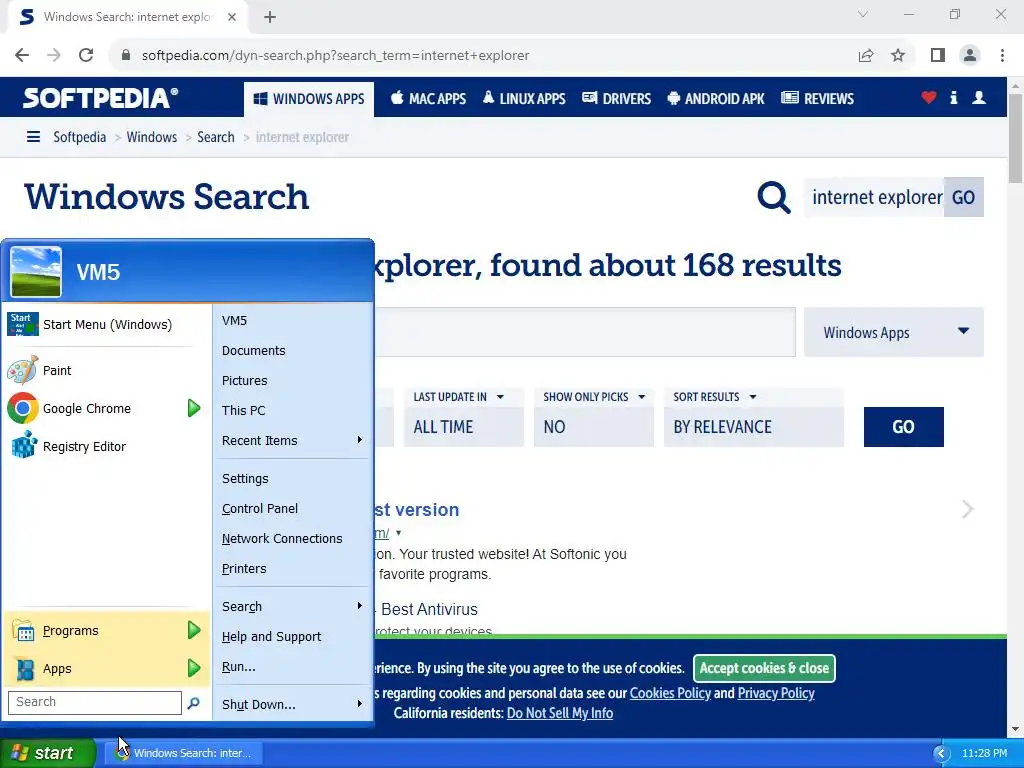Image resolution: width=1024 pixels, height=768 pixels.
Task: Open the Sort Results dropdown
Action: [x=754, y=417]
